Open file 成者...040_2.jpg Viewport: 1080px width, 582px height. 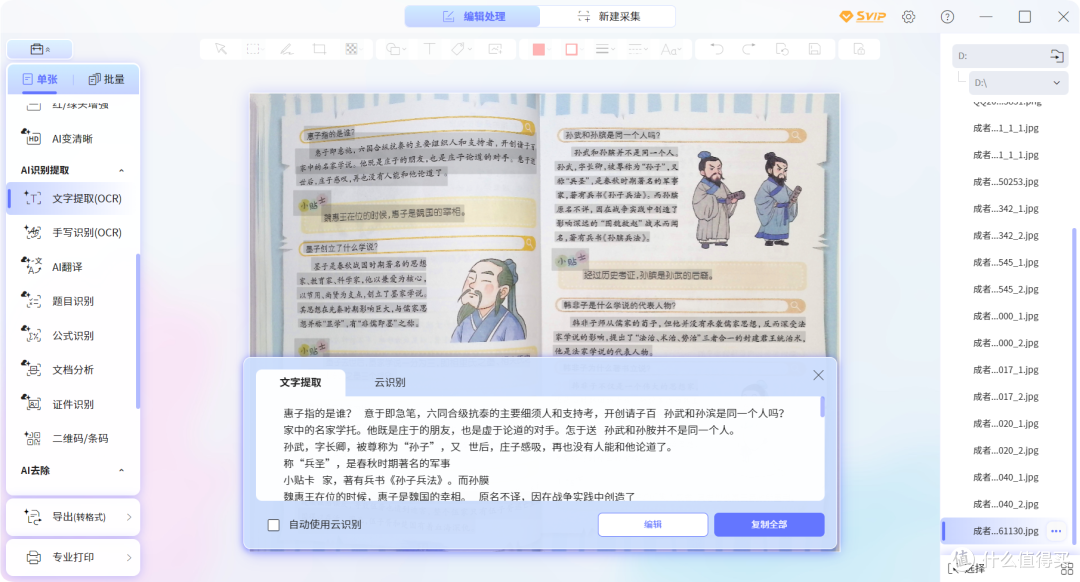click(x=1006, y=504)
